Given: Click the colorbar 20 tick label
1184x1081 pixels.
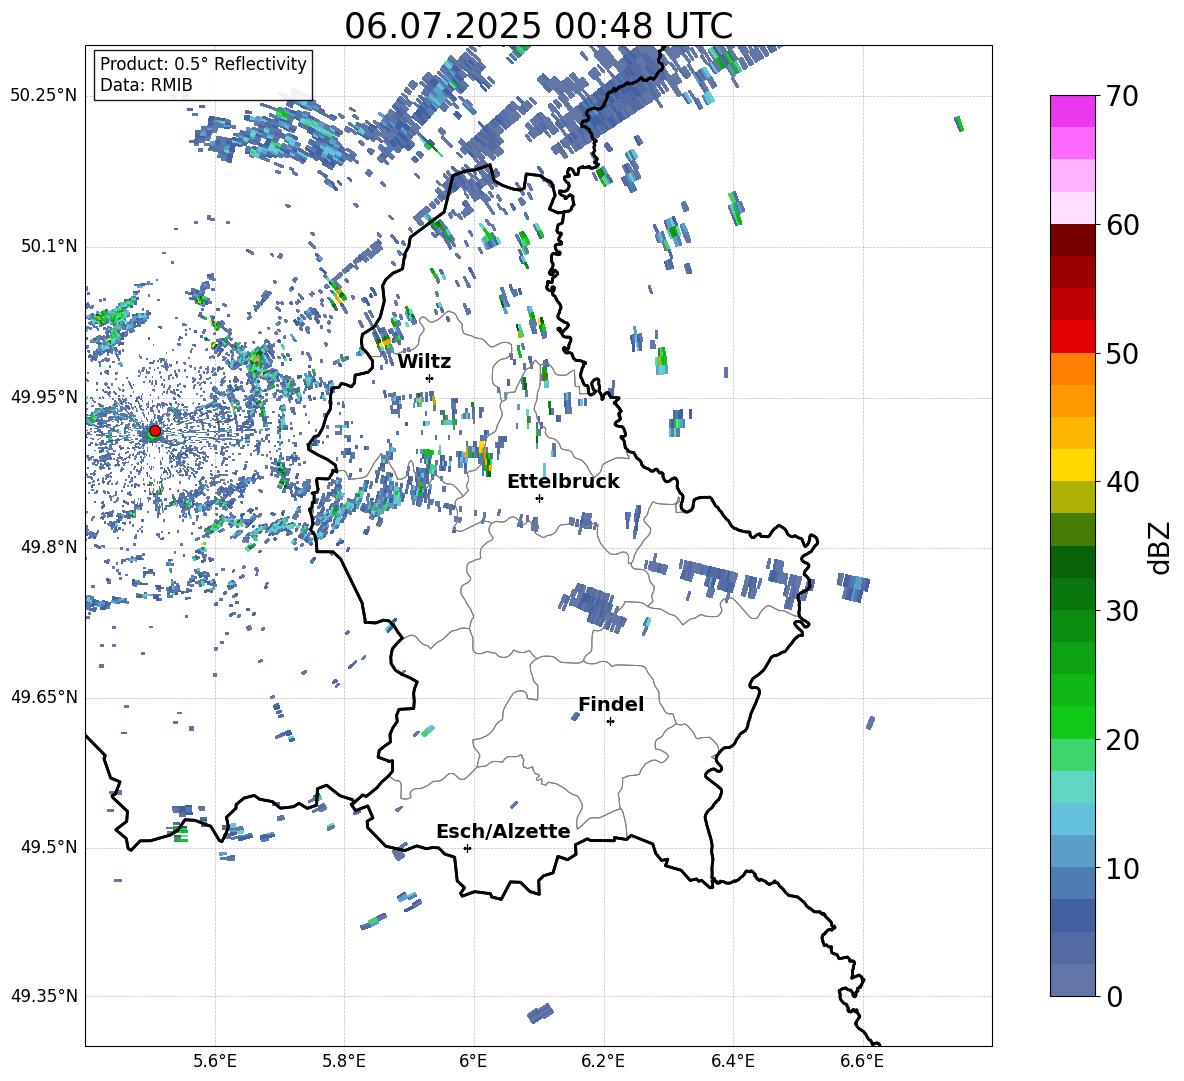Looking at the screenshot, I should tap(1122, 740).
